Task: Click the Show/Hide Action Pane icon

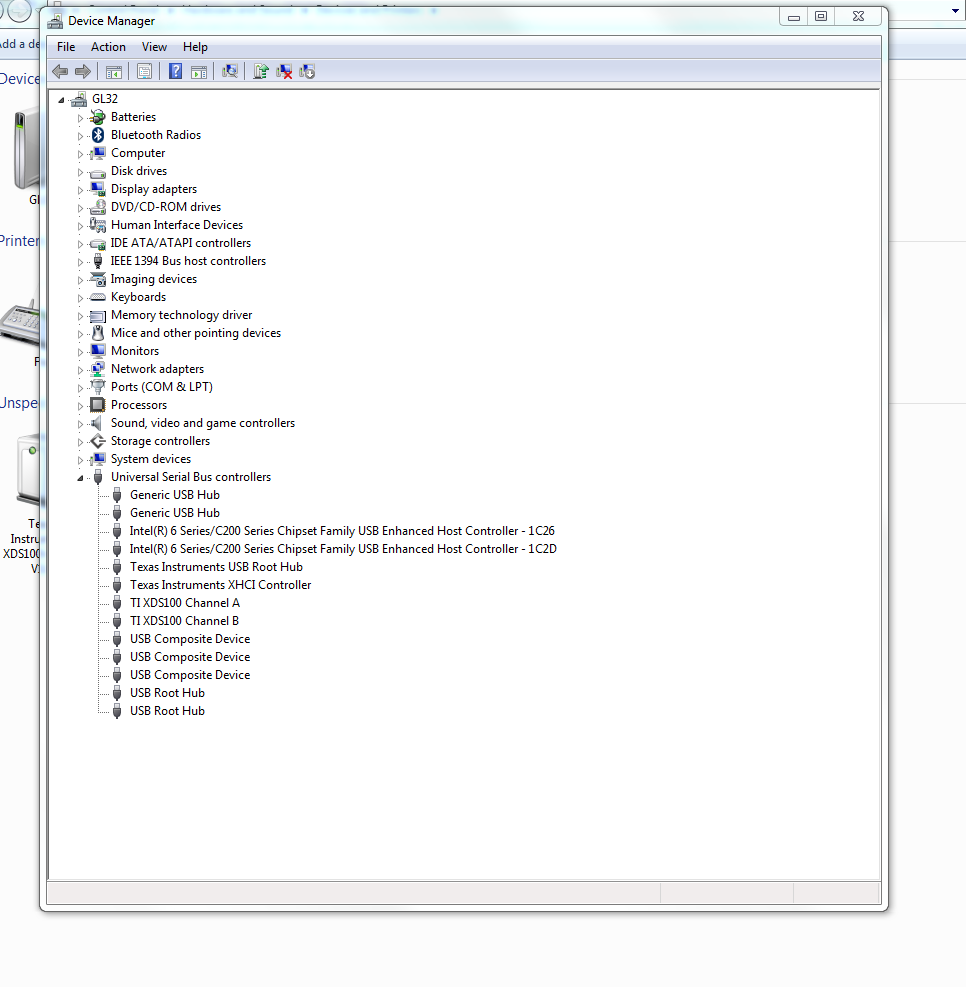Action: coord(199,72)
